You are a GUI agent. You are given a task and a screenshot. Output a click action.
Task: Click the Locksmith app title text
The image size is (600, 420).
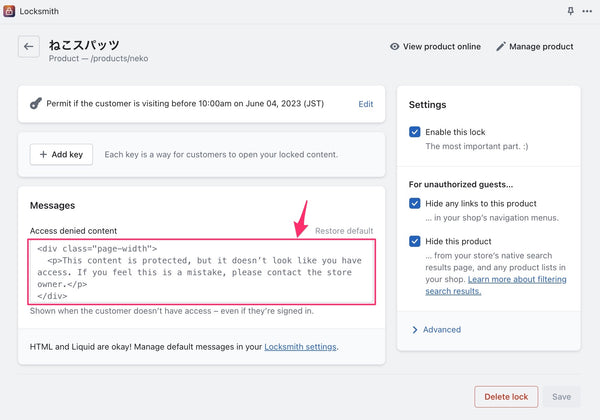(39, 11)
